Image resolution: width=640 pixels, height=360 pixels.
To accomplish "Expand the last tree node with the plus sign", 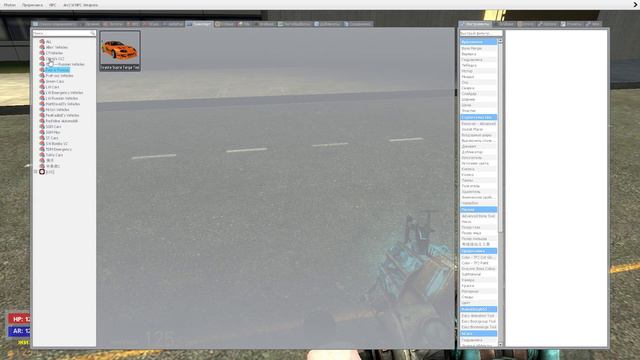I will (x=36, y=172).
